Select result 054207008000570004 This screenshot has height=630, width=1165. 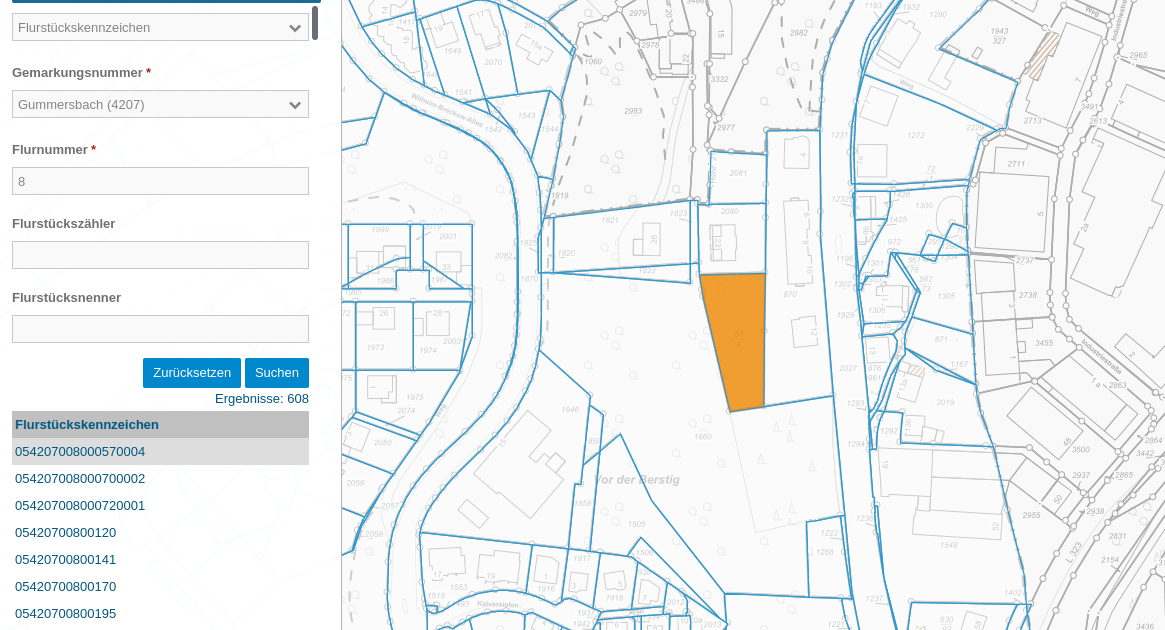pyautogui.click(x=80, y=452)
